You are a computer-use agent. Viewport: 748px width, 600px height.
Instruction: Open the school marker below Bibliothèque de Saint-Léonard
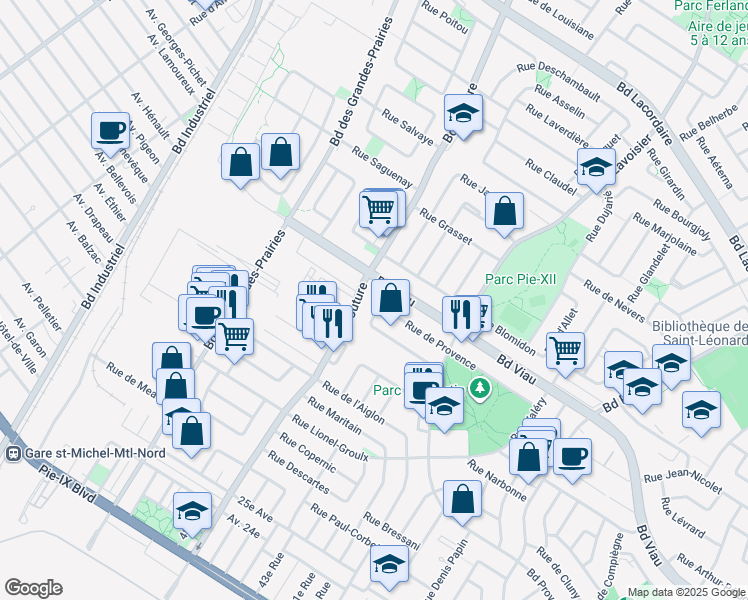(672, 364)
